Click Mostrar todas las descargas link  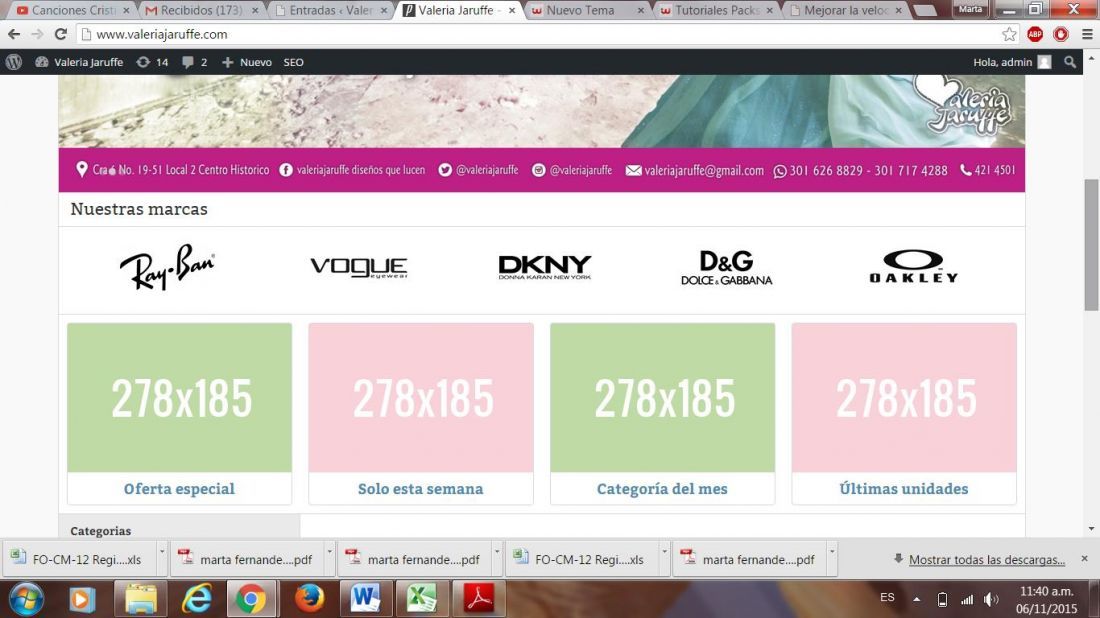point(986,559)
